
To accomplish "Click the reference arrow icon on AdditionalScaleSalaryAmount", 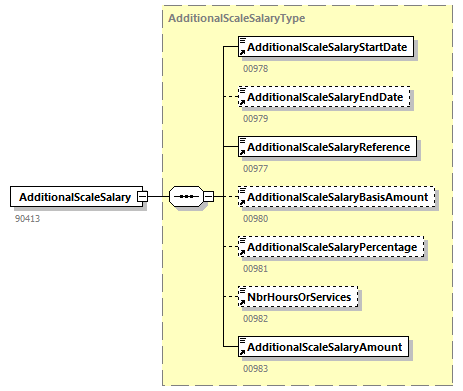I will [x=242, y=352].
